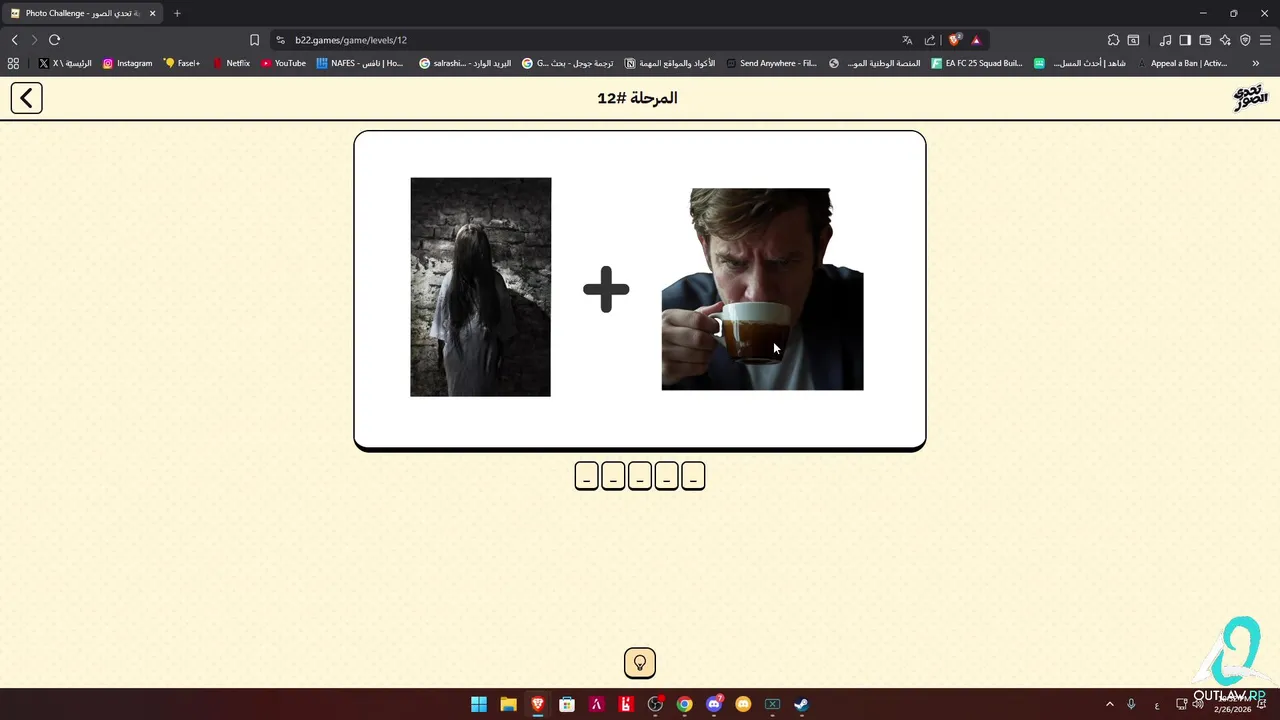Expand the hidden bookmarks overflow chevron

(1256, 63)
